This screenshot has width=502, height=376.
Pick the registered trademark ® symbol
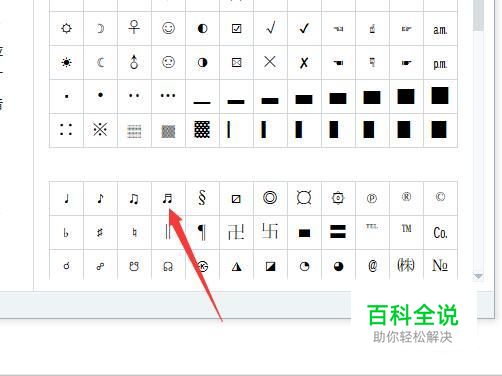click(x=406, y=197)
